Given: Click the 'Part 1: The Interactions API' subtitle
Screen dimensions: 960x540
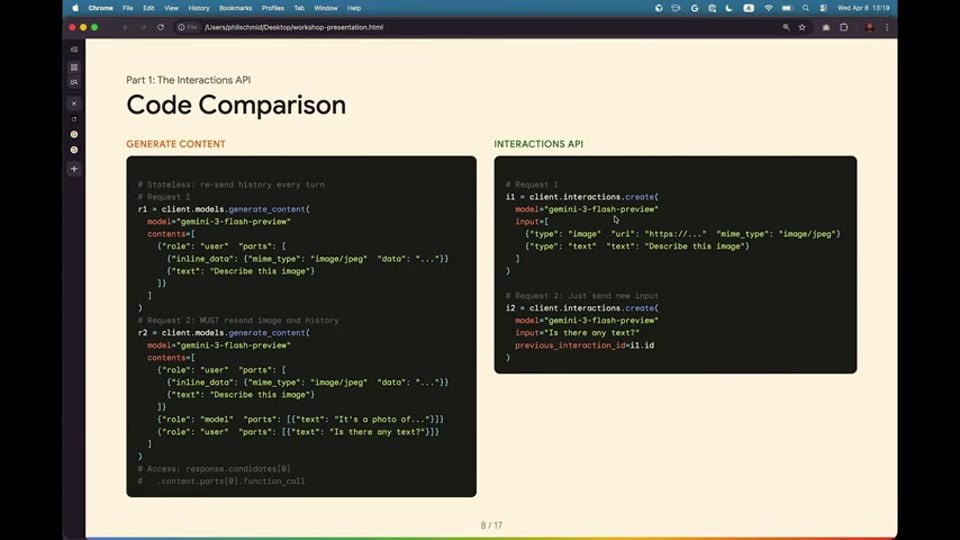Looking at the screenshot, I should (188, 80).
